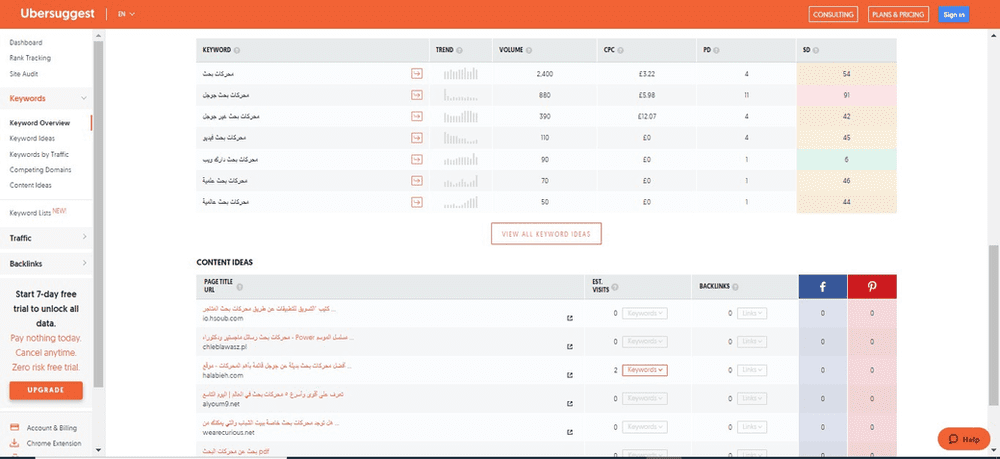Expand the Traffic sidebar section
Screen dimensions: 1000x459
[84, 238]
